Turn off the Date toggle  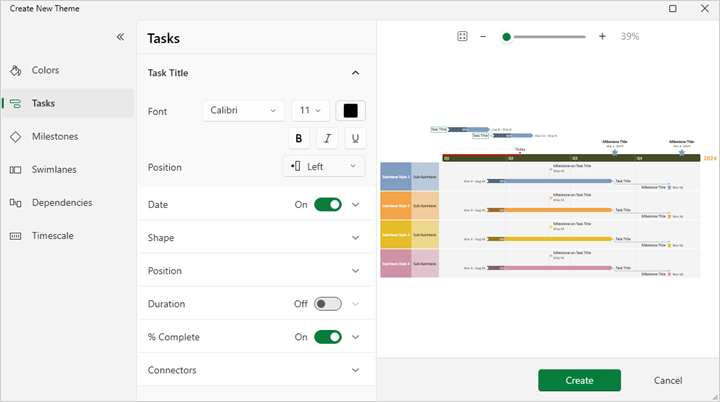pos(327,205)
